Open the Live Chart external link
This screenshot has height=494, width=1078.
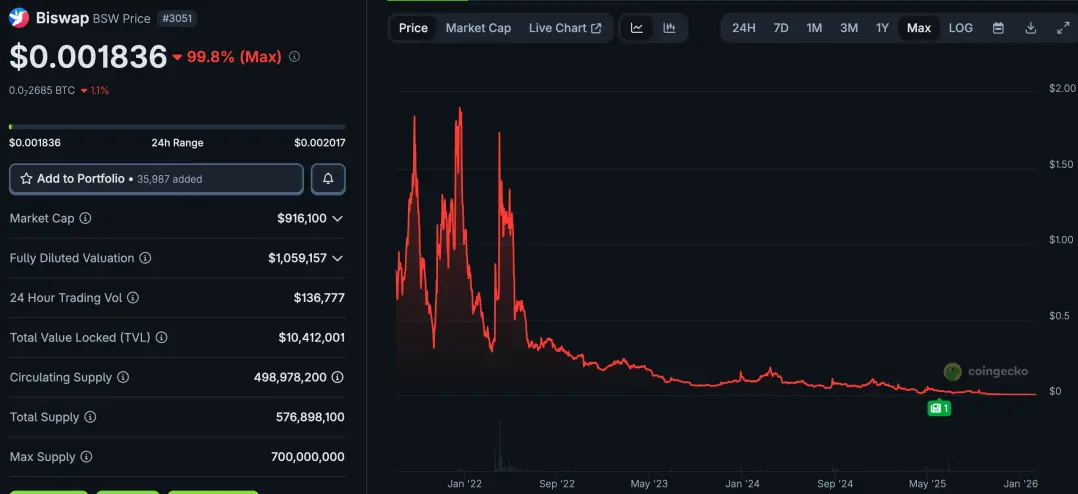tap(565, 28)
